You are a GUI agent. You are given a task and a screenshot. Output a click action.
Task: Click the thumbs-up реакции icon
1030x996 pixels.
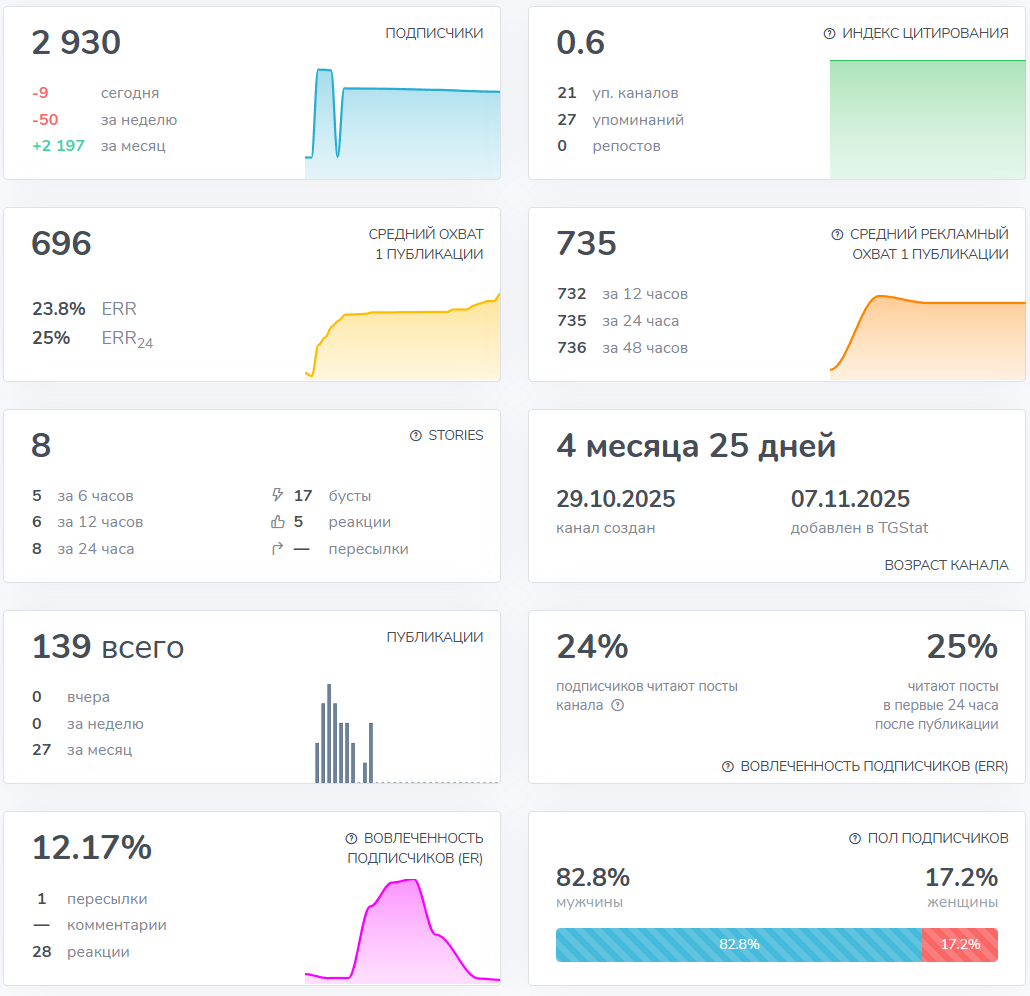pos(277,521)
